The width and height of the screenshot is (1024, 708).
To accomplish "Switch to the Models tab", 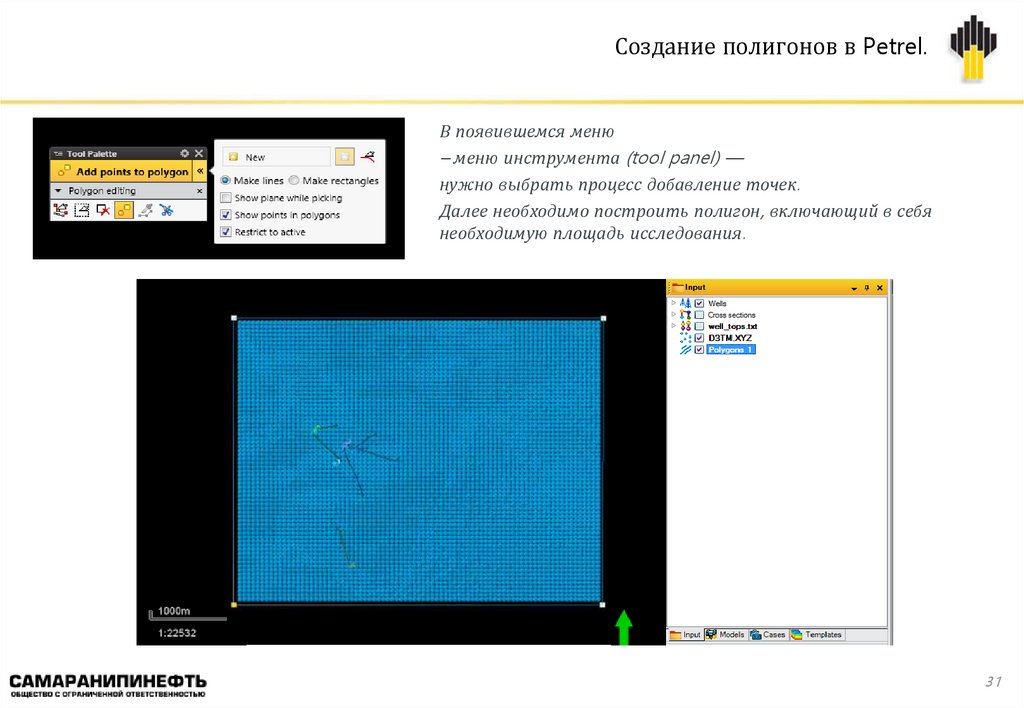I will click(x=726, y=634).
